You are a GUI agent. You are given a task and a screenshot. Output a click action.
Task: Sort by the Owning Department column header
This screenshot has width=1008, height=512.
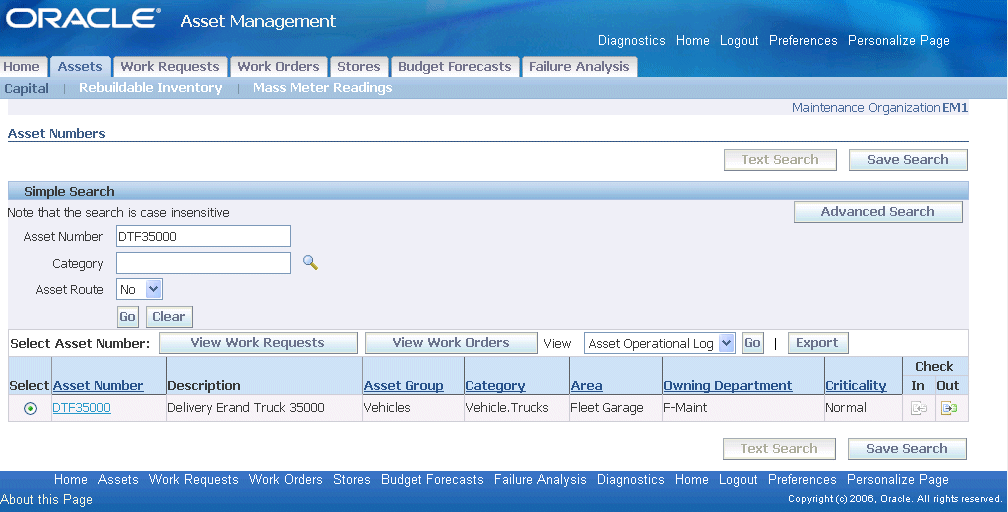728,385
